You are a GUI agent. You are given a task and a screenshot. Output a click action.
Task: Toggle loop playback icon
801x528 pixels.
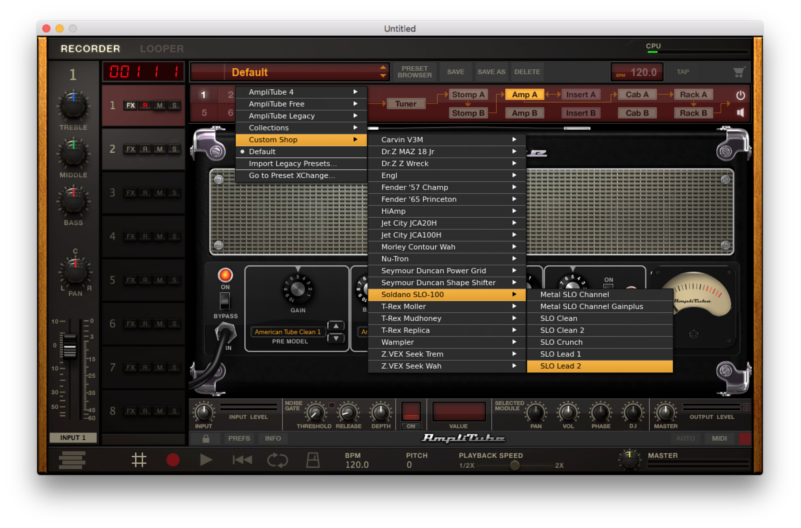click(277, 460)
